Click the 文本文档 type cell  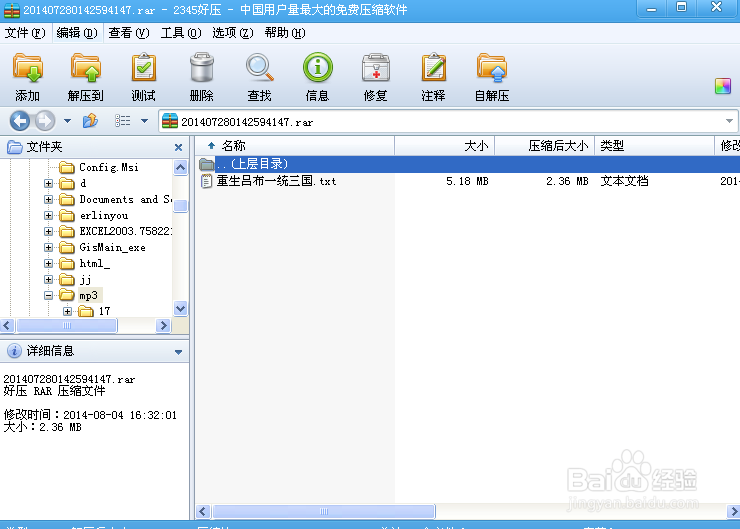624,181
